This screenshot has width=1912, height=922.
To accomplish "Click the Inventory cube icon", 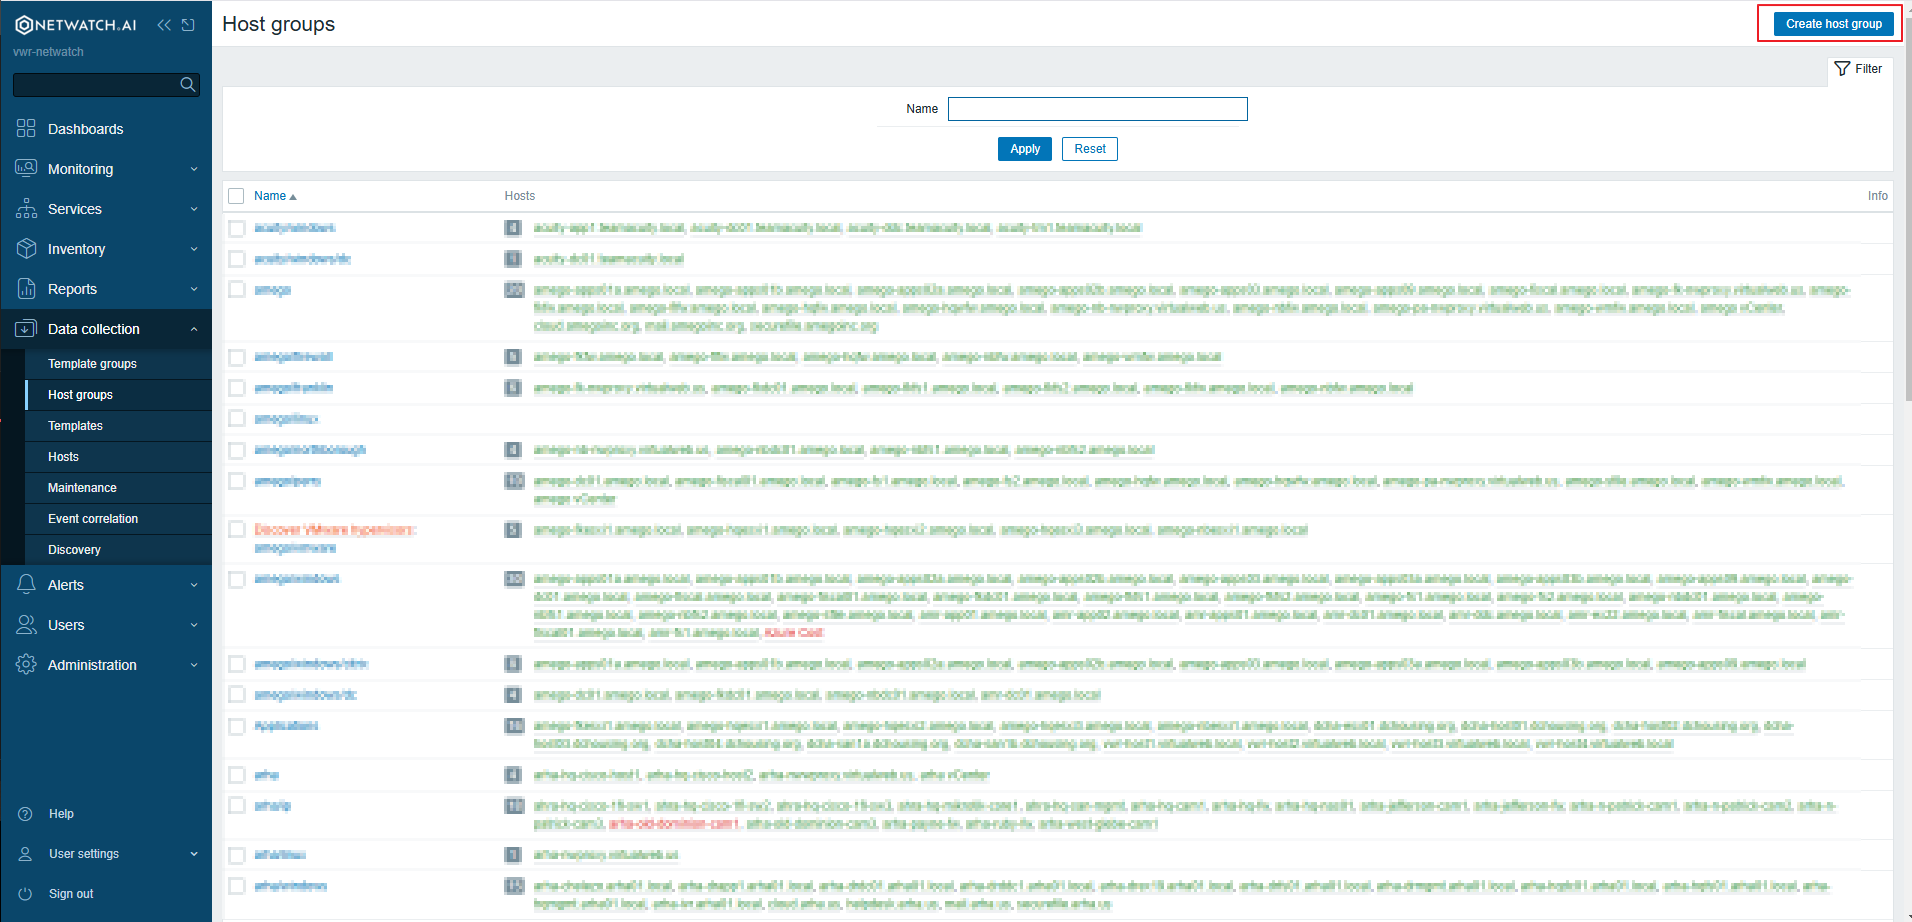I will point(26,249).
